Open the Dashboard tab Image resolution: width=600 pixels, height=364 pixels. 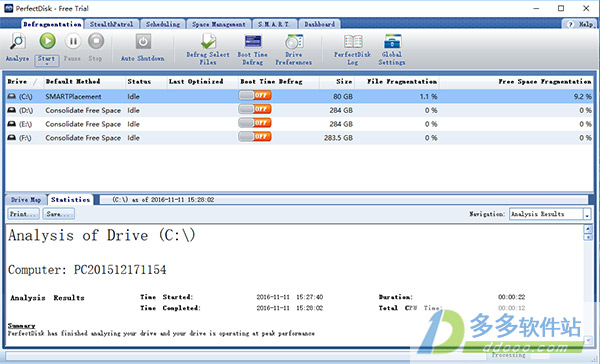[x=320, y=24]
